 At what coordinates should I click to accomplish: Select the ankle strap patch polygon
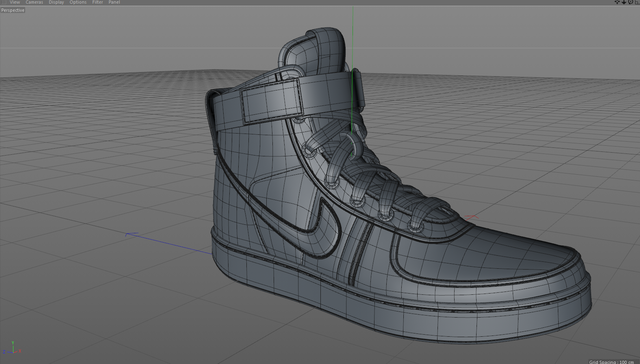(x=272, y=101)
